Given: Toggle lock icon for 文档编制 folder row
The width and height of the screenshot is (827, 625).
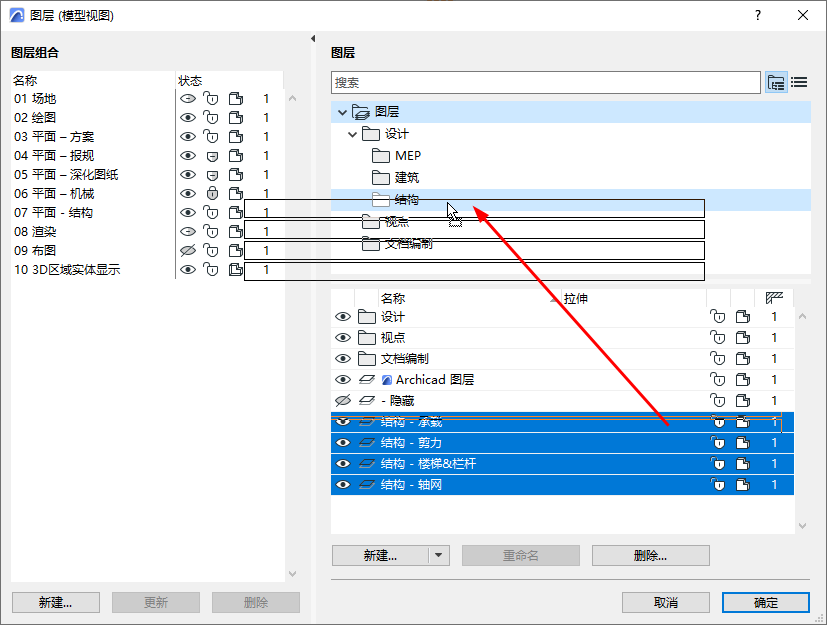Looking at the screenshot, I should click(x=717, y=359).
